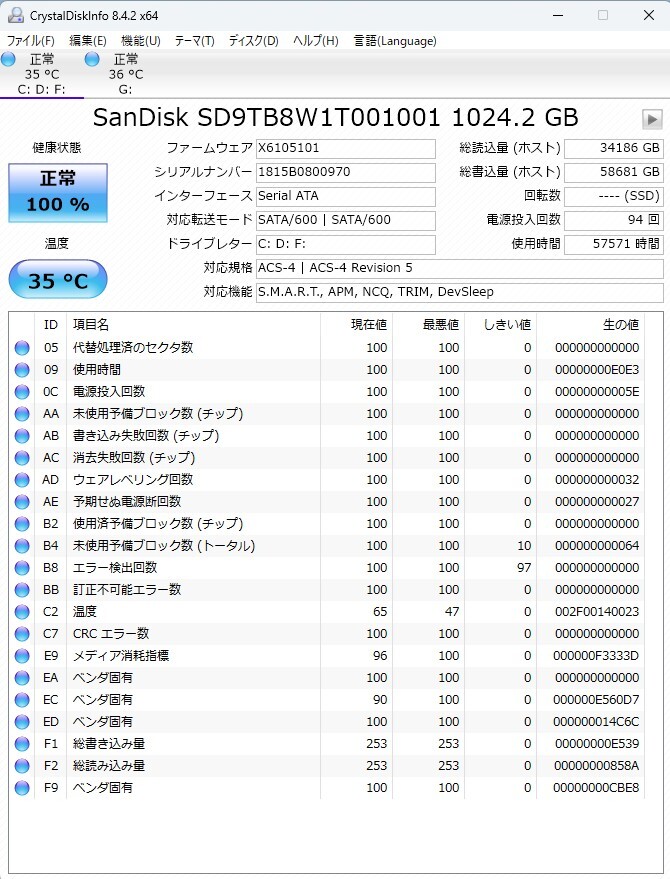This screenshot has width=670, height=879.
Task: Click status orb of attribute 0C row
Action: click(22, 392)
